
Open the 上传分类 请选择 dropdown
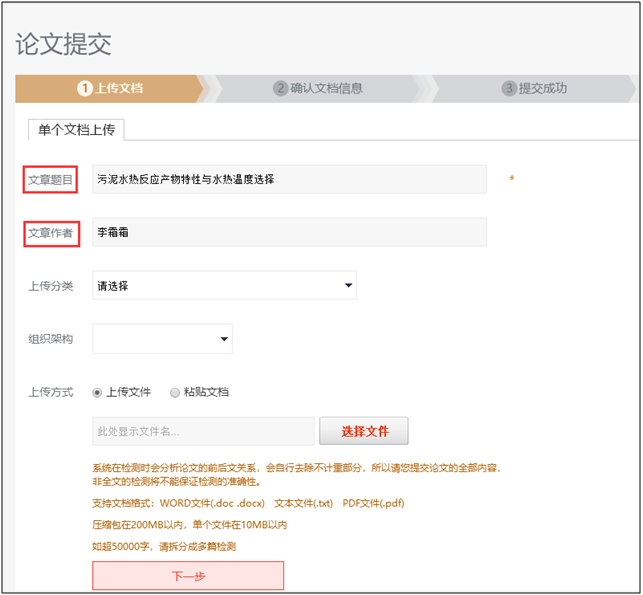coord(224,286)
